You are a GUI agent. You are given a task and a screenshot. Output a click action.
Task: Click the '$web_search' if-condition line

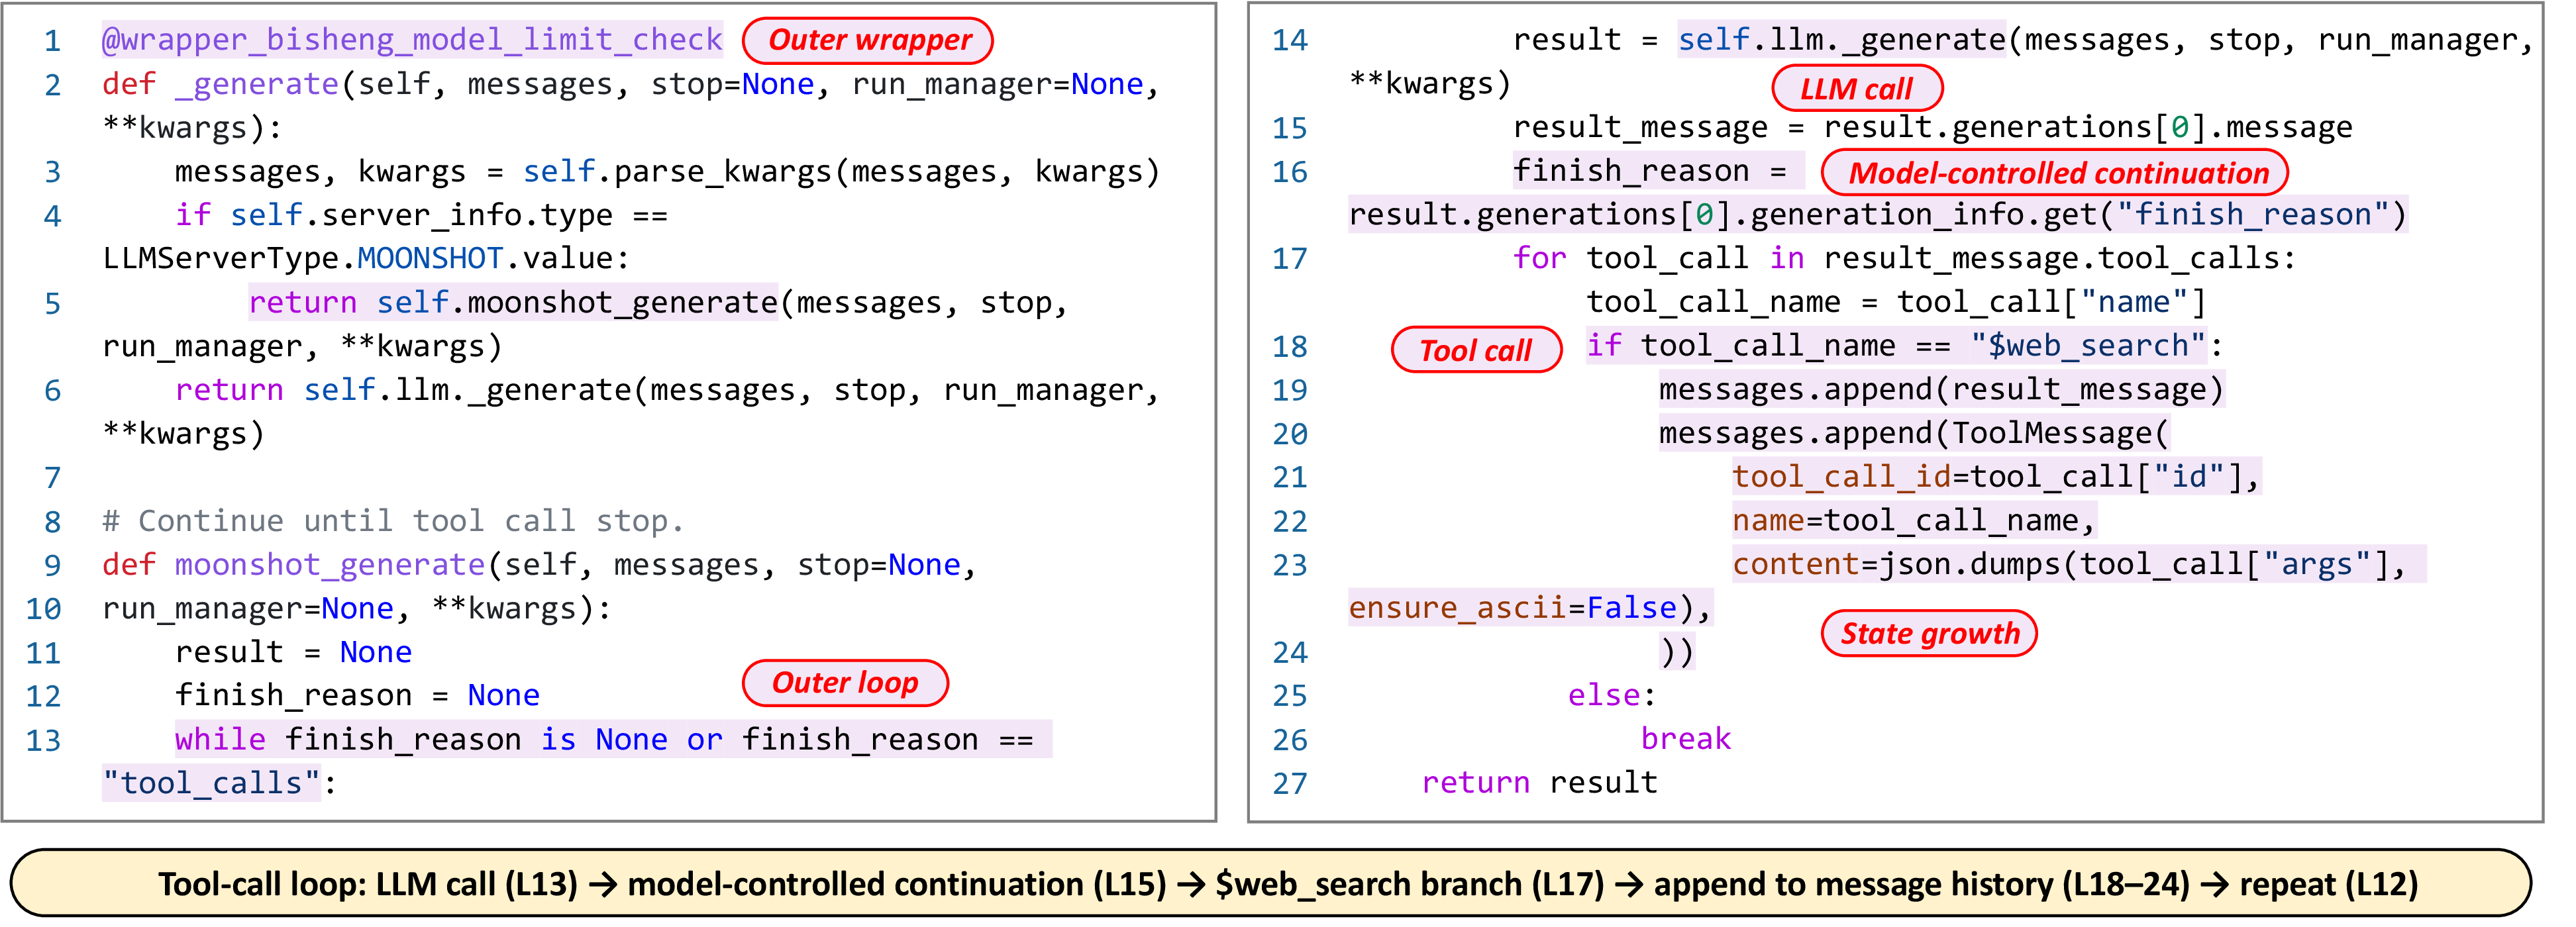(x=1904, y=346)
